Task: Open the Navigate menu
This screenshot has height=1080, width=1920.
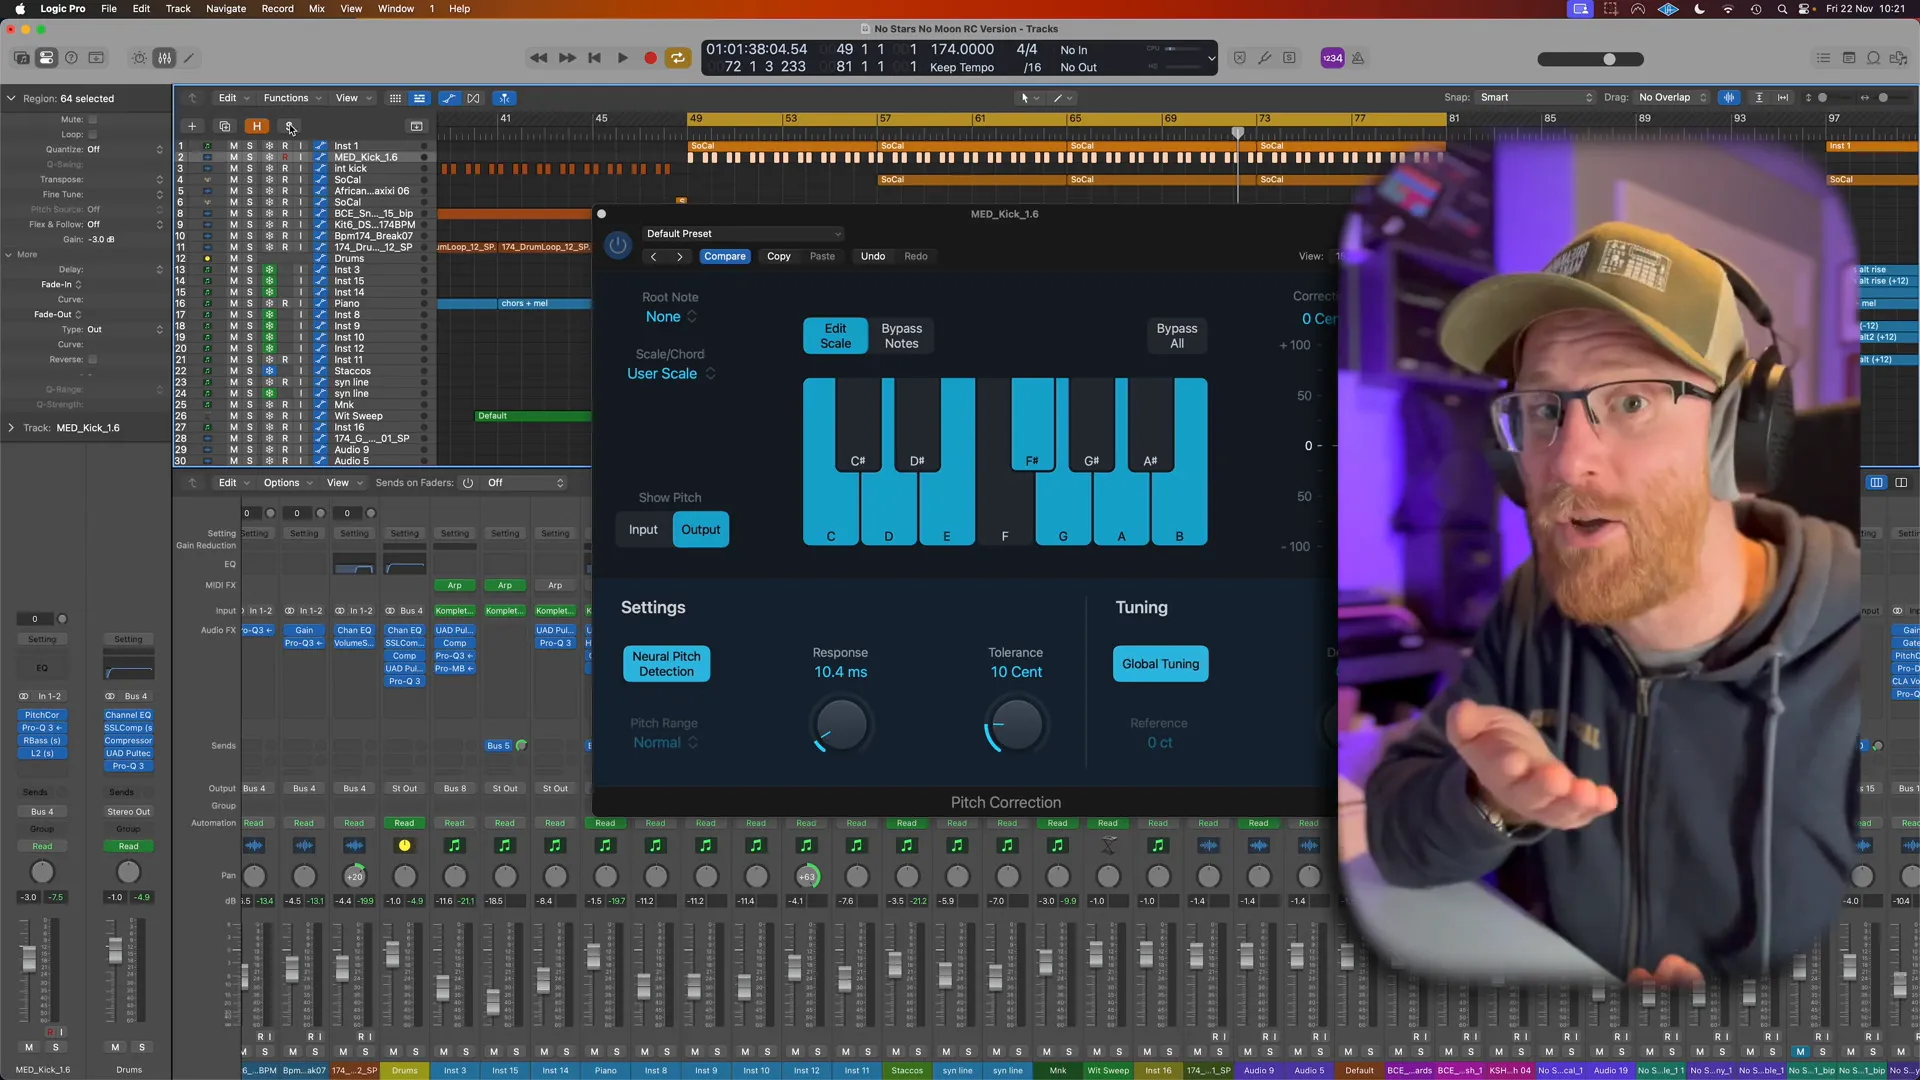Action: pos(226,9)
